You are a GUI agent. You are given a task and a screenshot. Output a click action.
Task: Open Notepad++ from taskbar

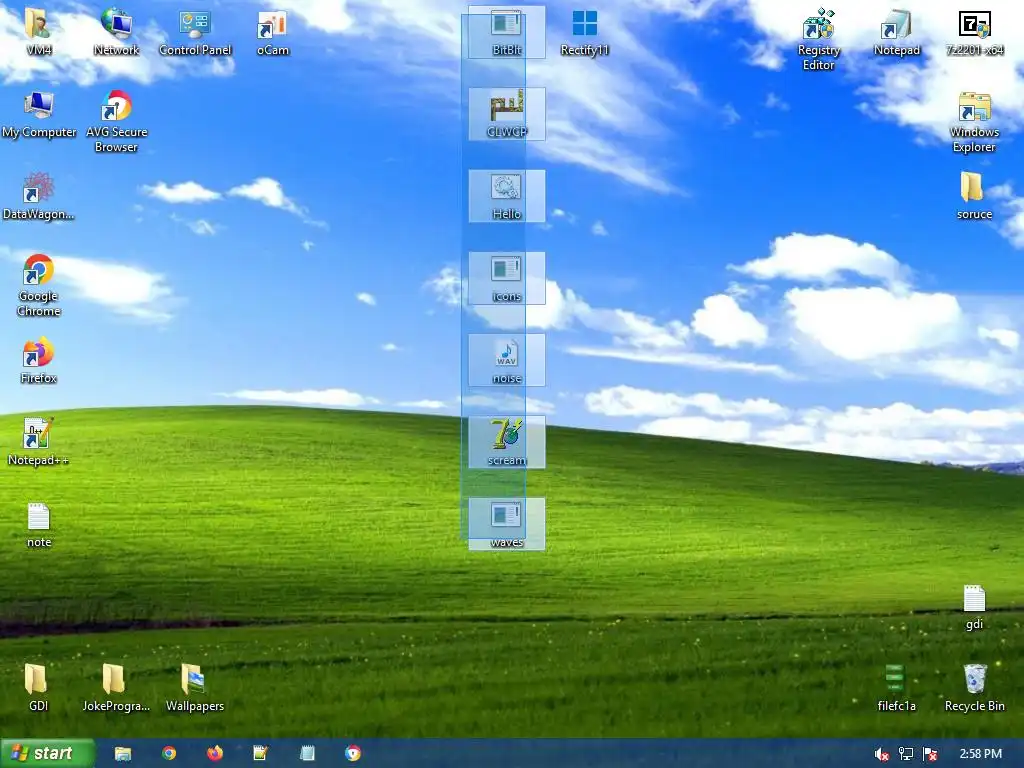click(261, 754)
